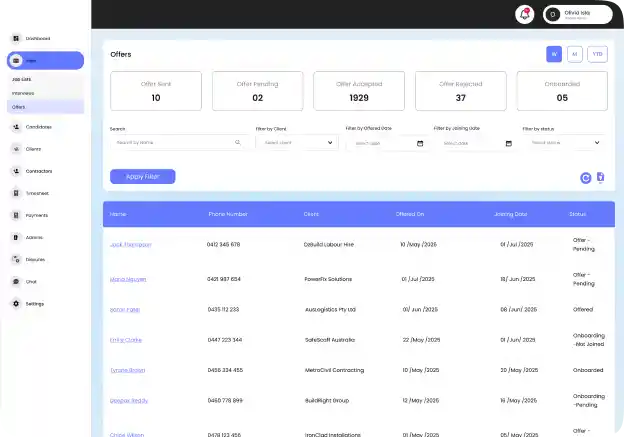Click the search magnifier icon
Screen dimensions: 624x437
coord(238,142)
